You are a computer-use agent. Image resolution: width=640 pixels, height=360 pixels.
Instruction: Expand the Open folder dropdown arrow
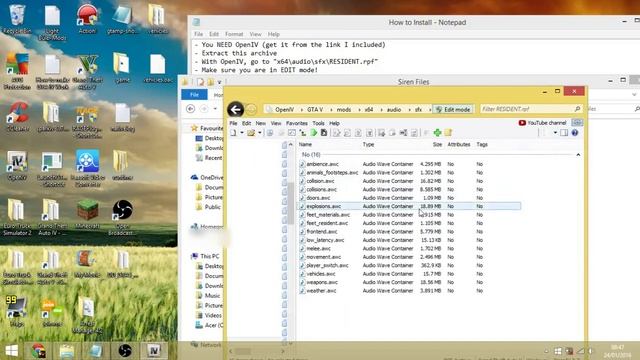pyautogui.click(x=260, y=133)
